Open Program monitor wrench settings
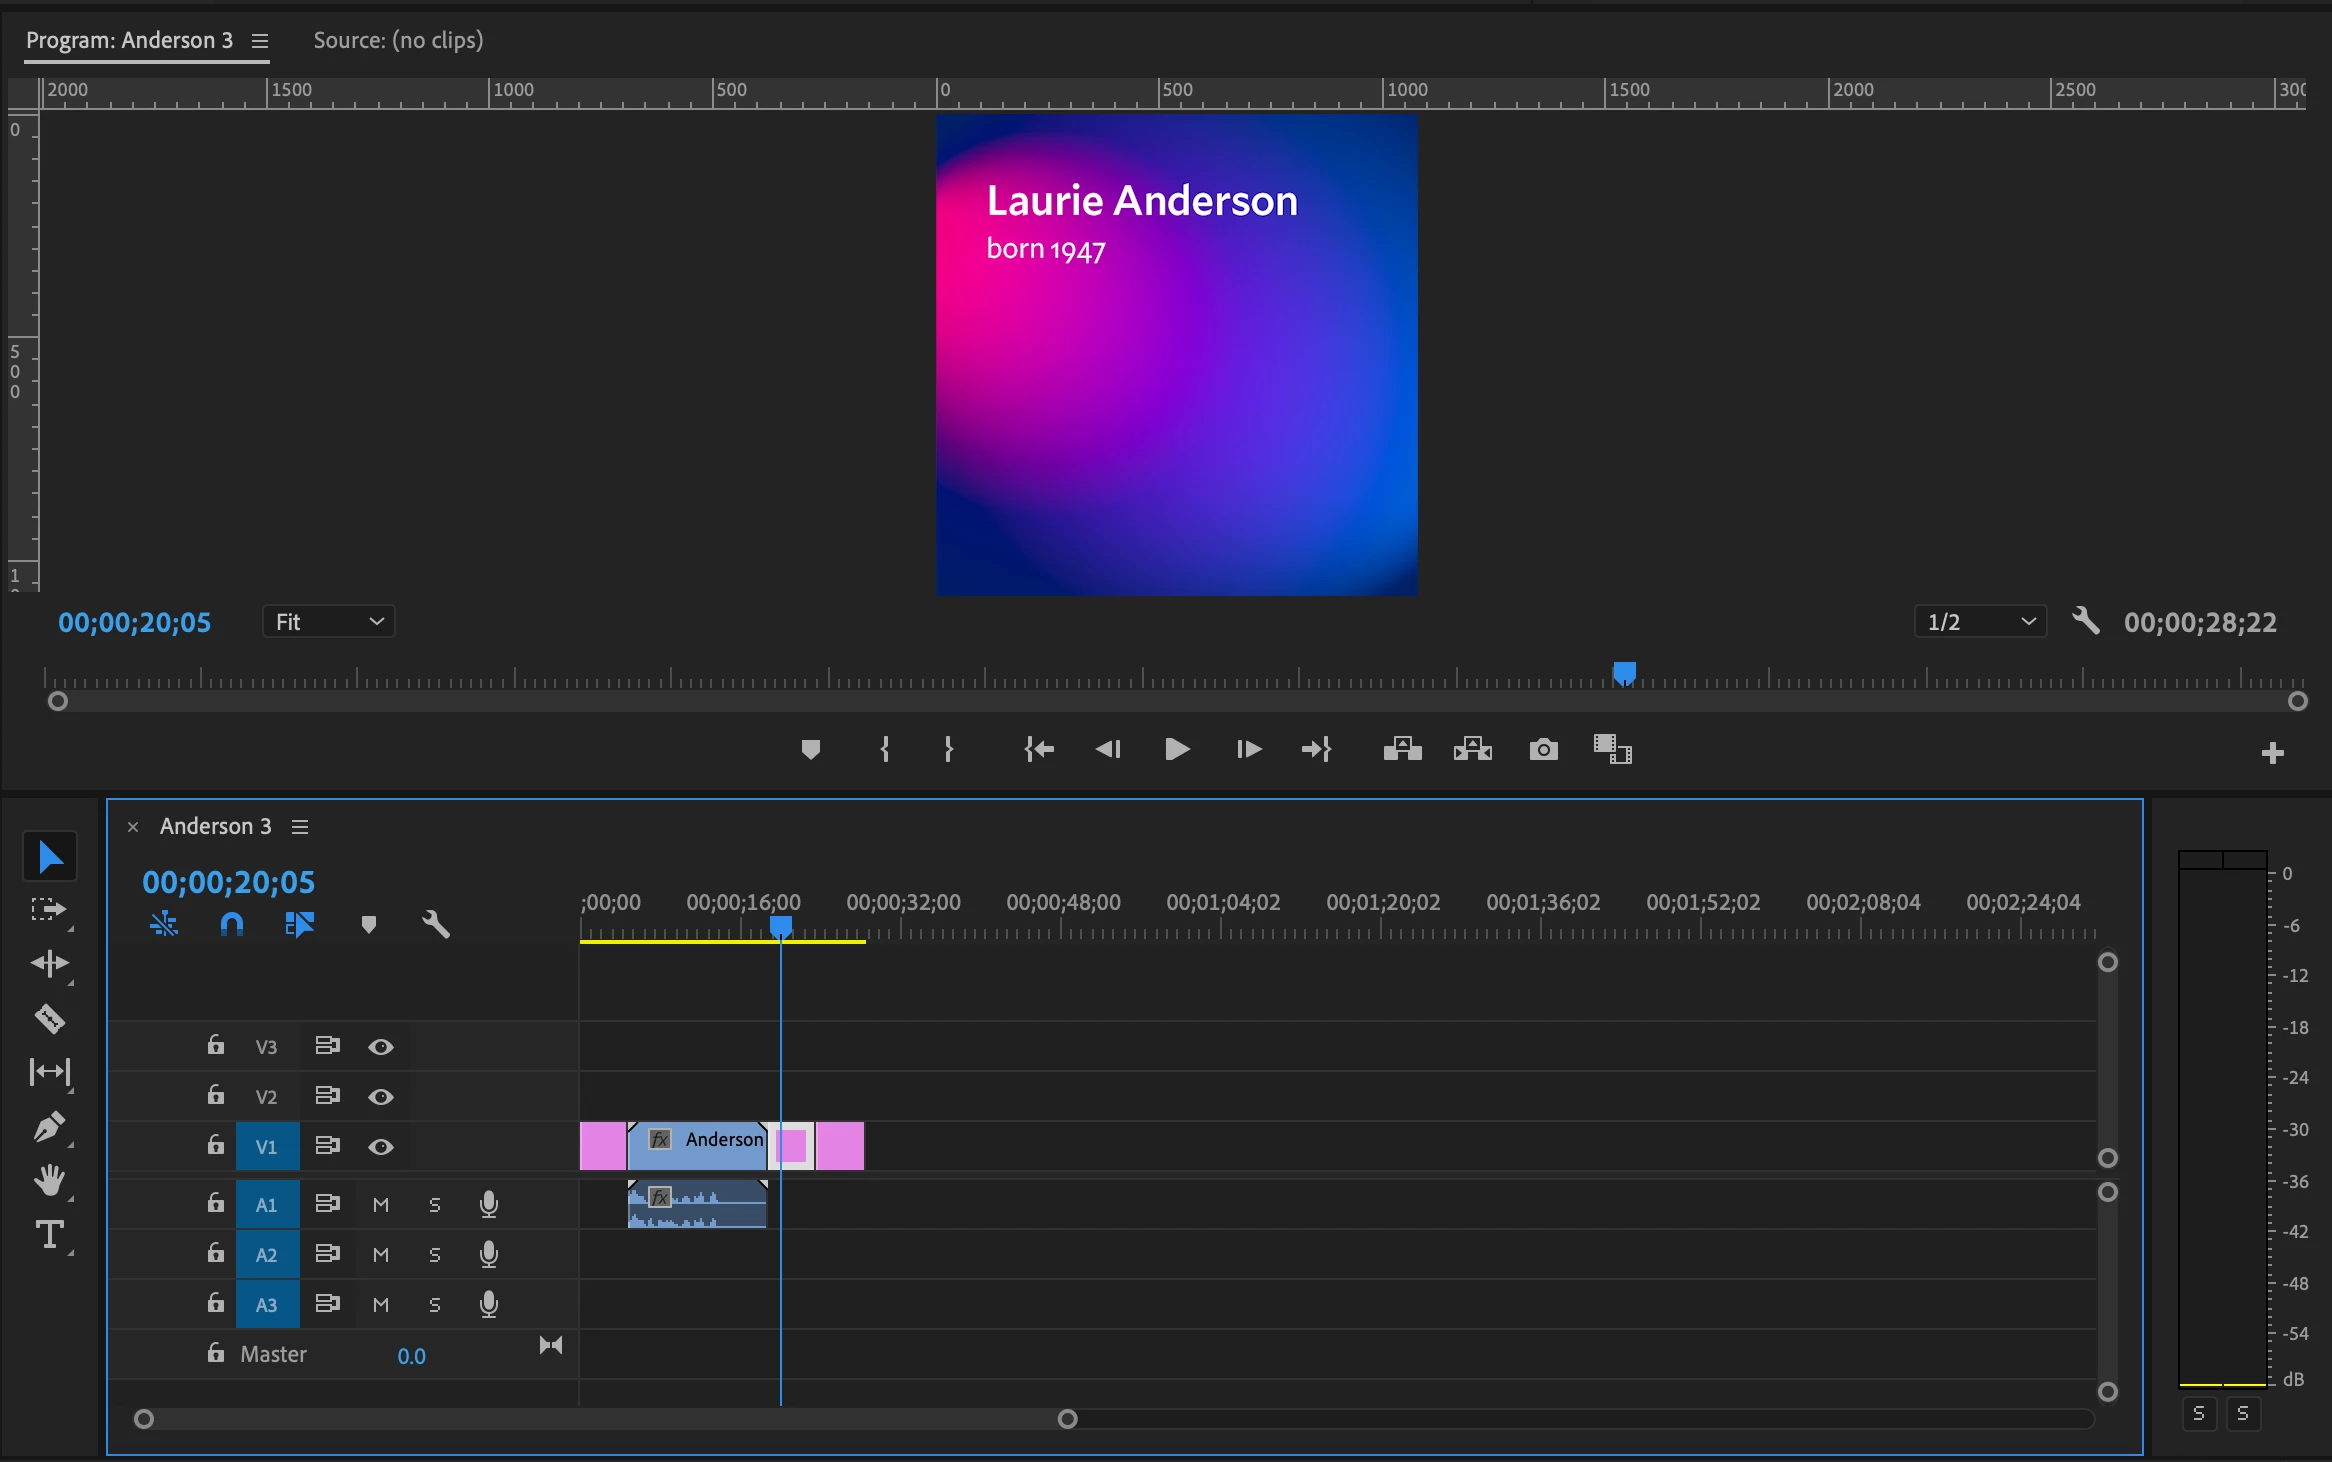The height and width of the screenshot is (1462, 2332). pos(2085,621)
